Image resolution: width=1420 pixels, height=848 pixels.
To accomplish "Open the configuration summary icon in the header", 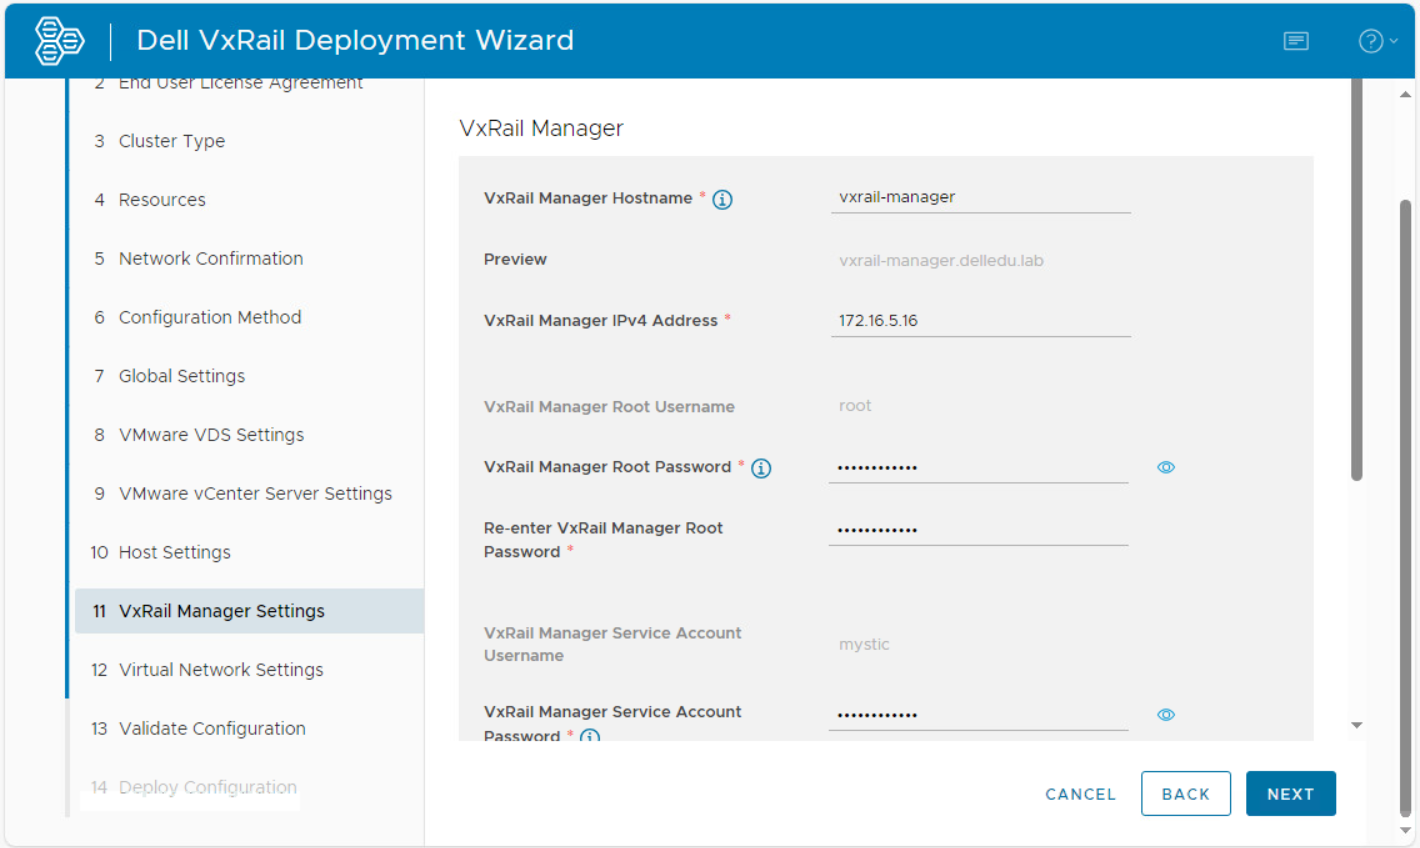I will coord(1295,40).
